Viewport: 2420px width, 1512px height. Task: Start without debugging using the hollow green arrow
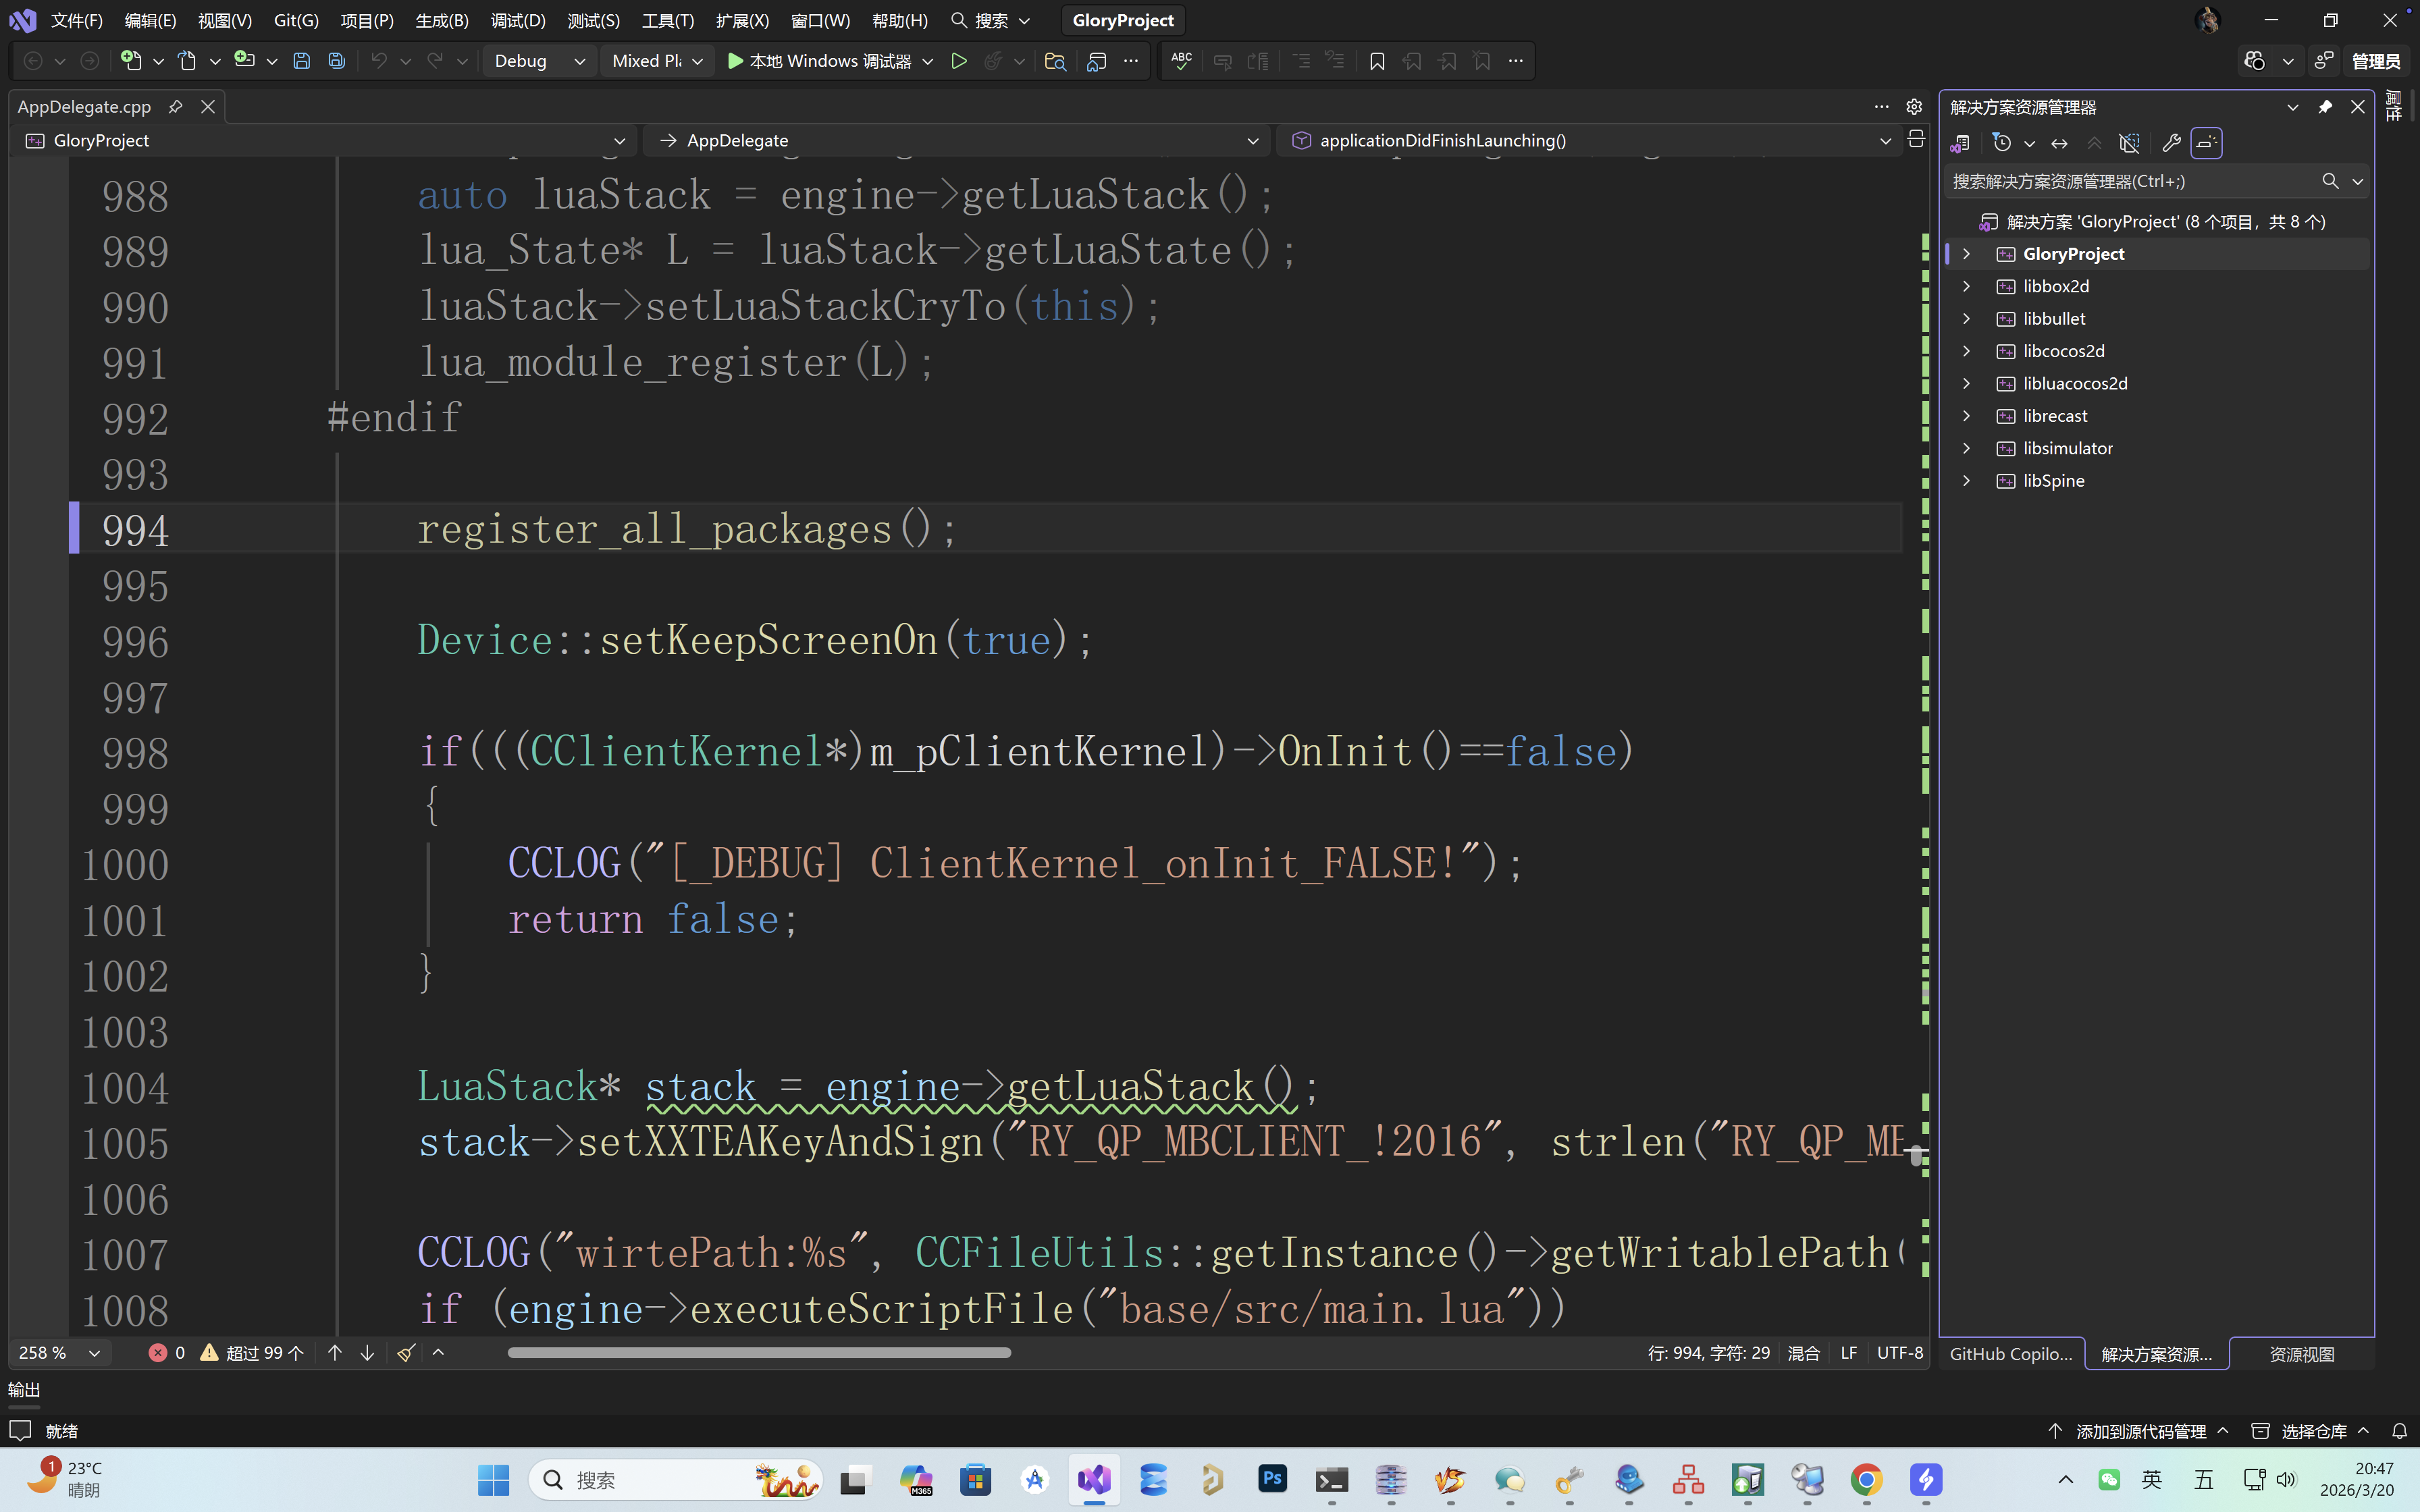tap(958, 61)
